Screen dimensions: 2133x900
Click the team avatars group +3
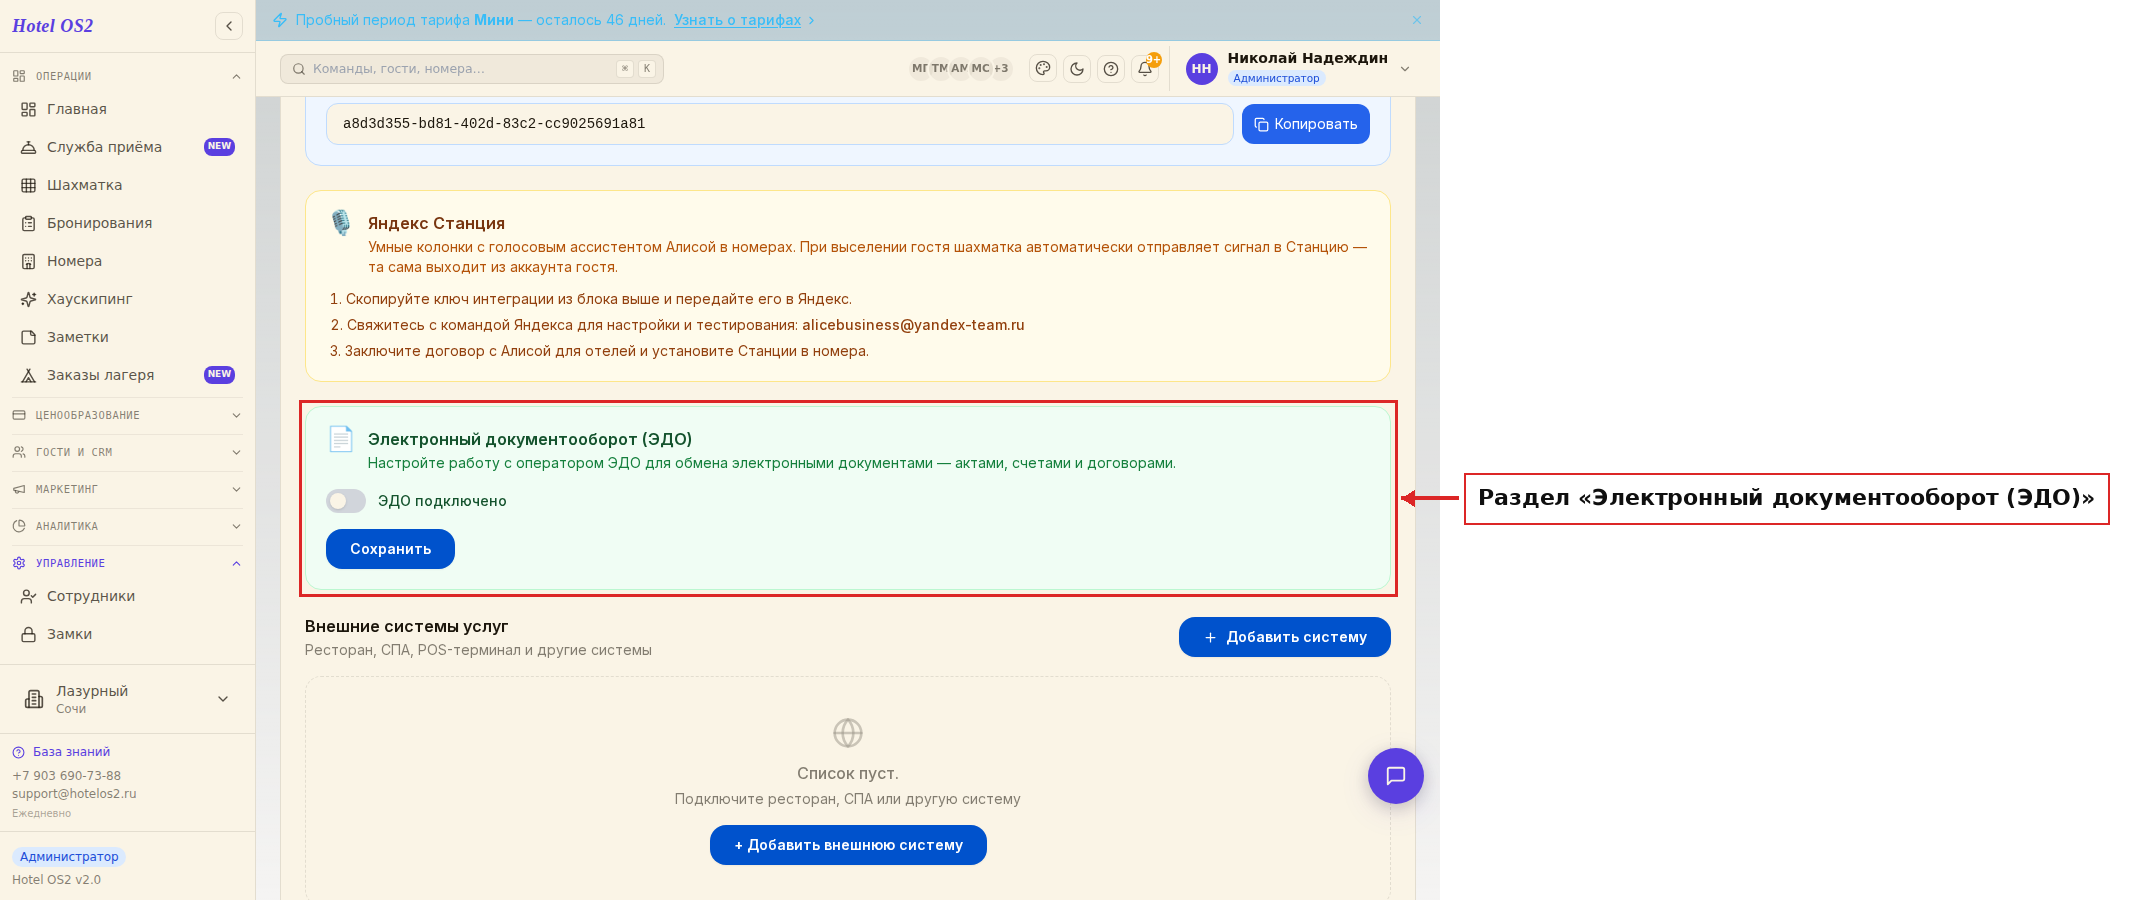pos(961,69)
